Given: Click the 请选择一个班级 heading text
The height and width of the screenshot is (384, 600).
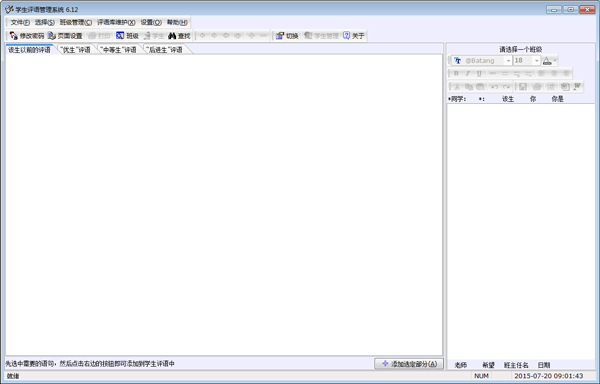Looking at the screenshot, I should click(520, 49).
